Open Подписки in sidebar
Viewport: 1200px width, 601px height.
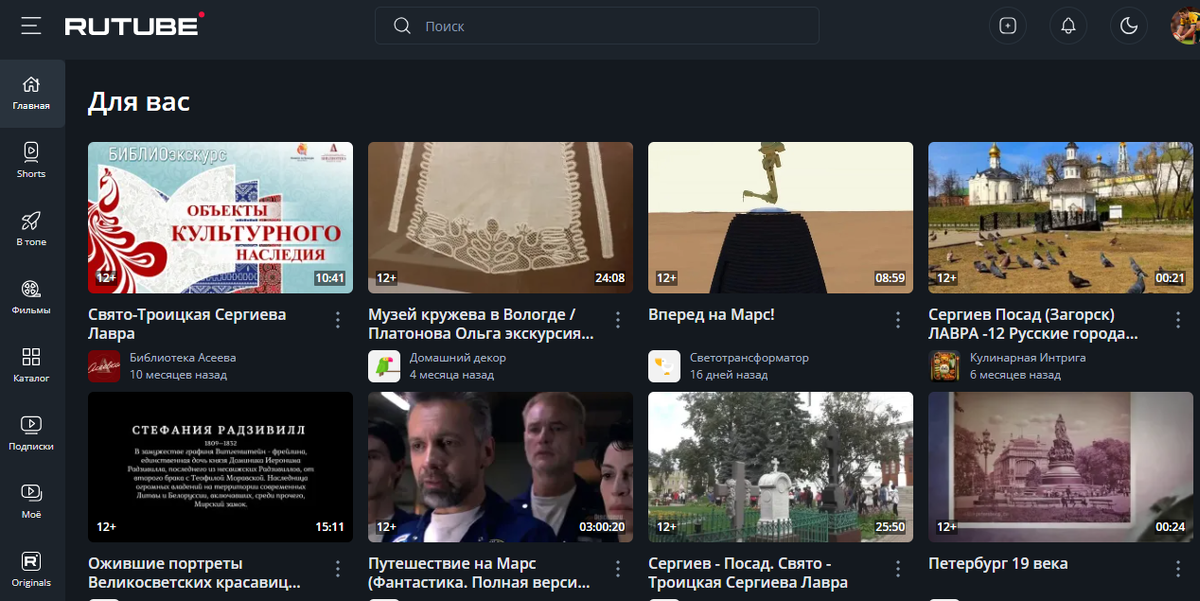click(31, 434)
